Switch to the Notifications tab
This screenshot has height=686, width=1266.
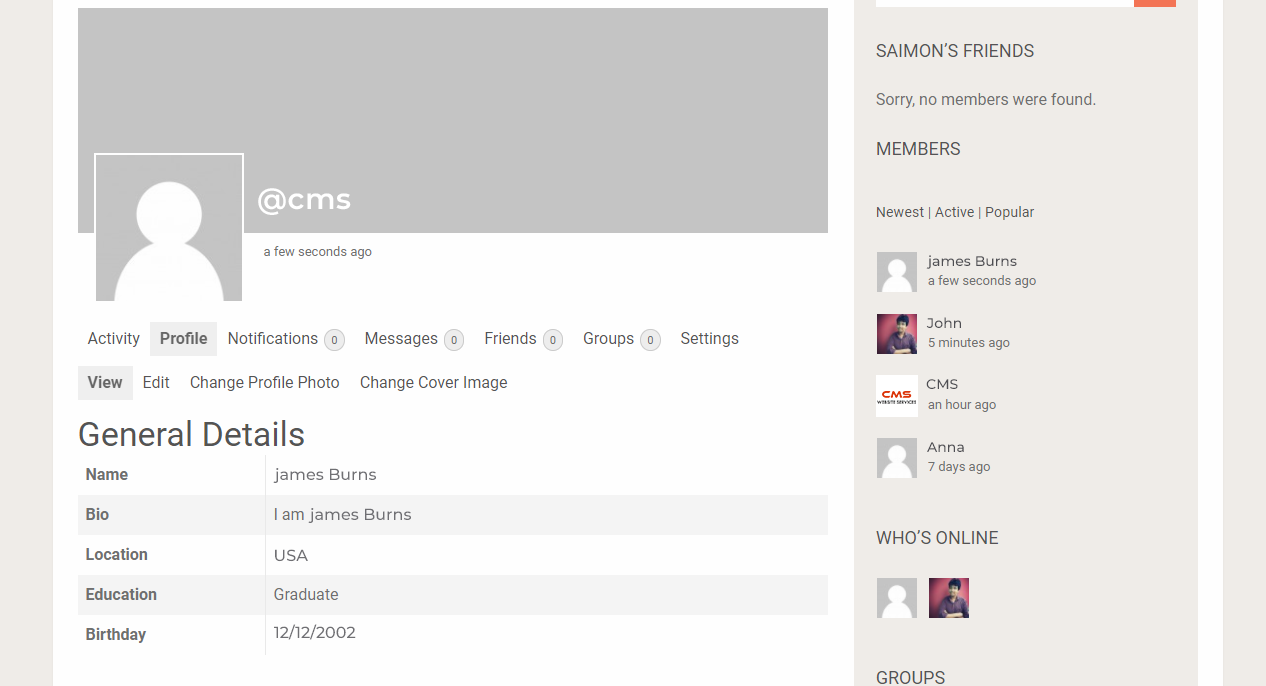(x=273, y=339)
